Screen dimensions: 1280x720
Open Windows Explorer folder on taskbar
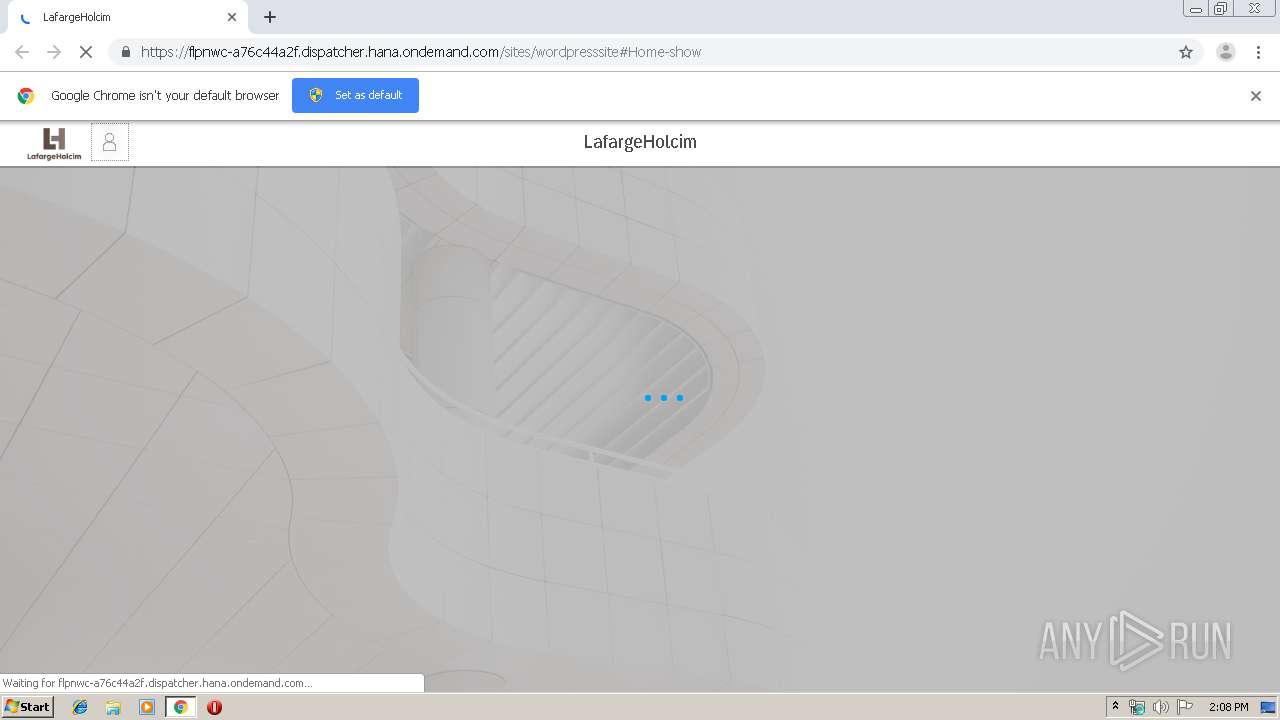(x=113, y=707)
